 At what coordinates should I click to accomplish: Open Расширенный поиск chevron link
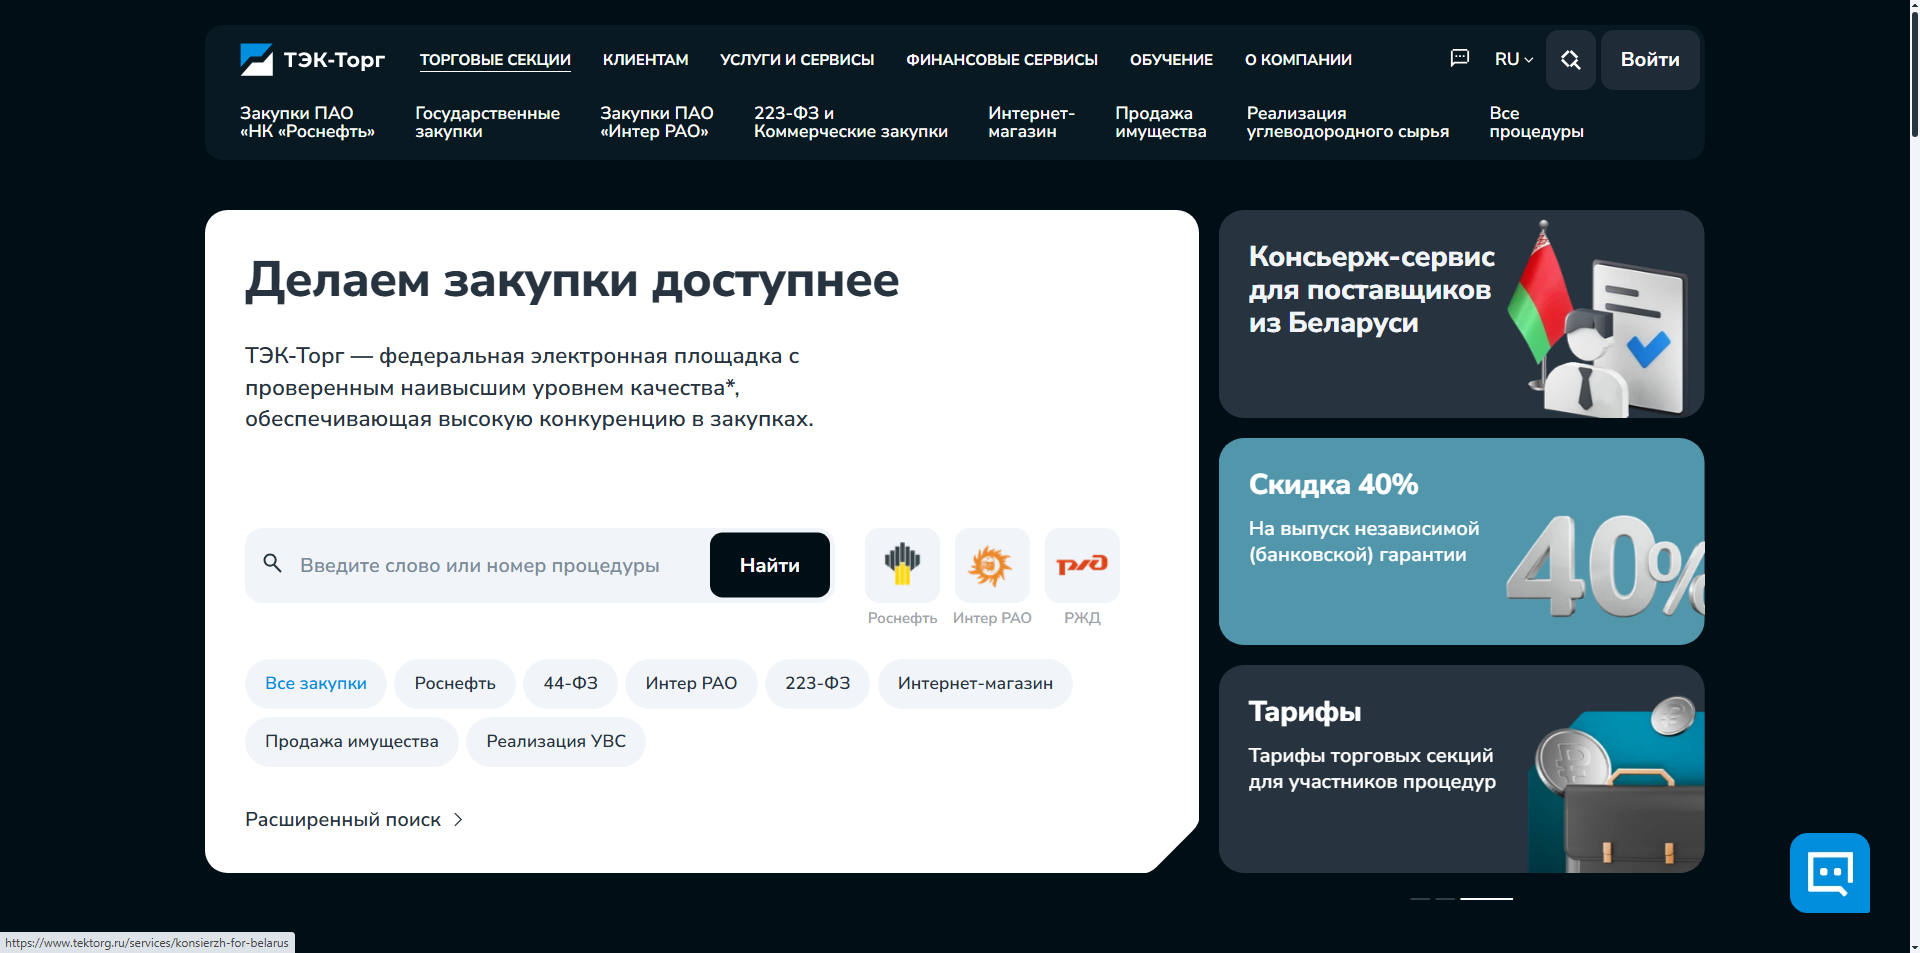(x=354, y=819)
